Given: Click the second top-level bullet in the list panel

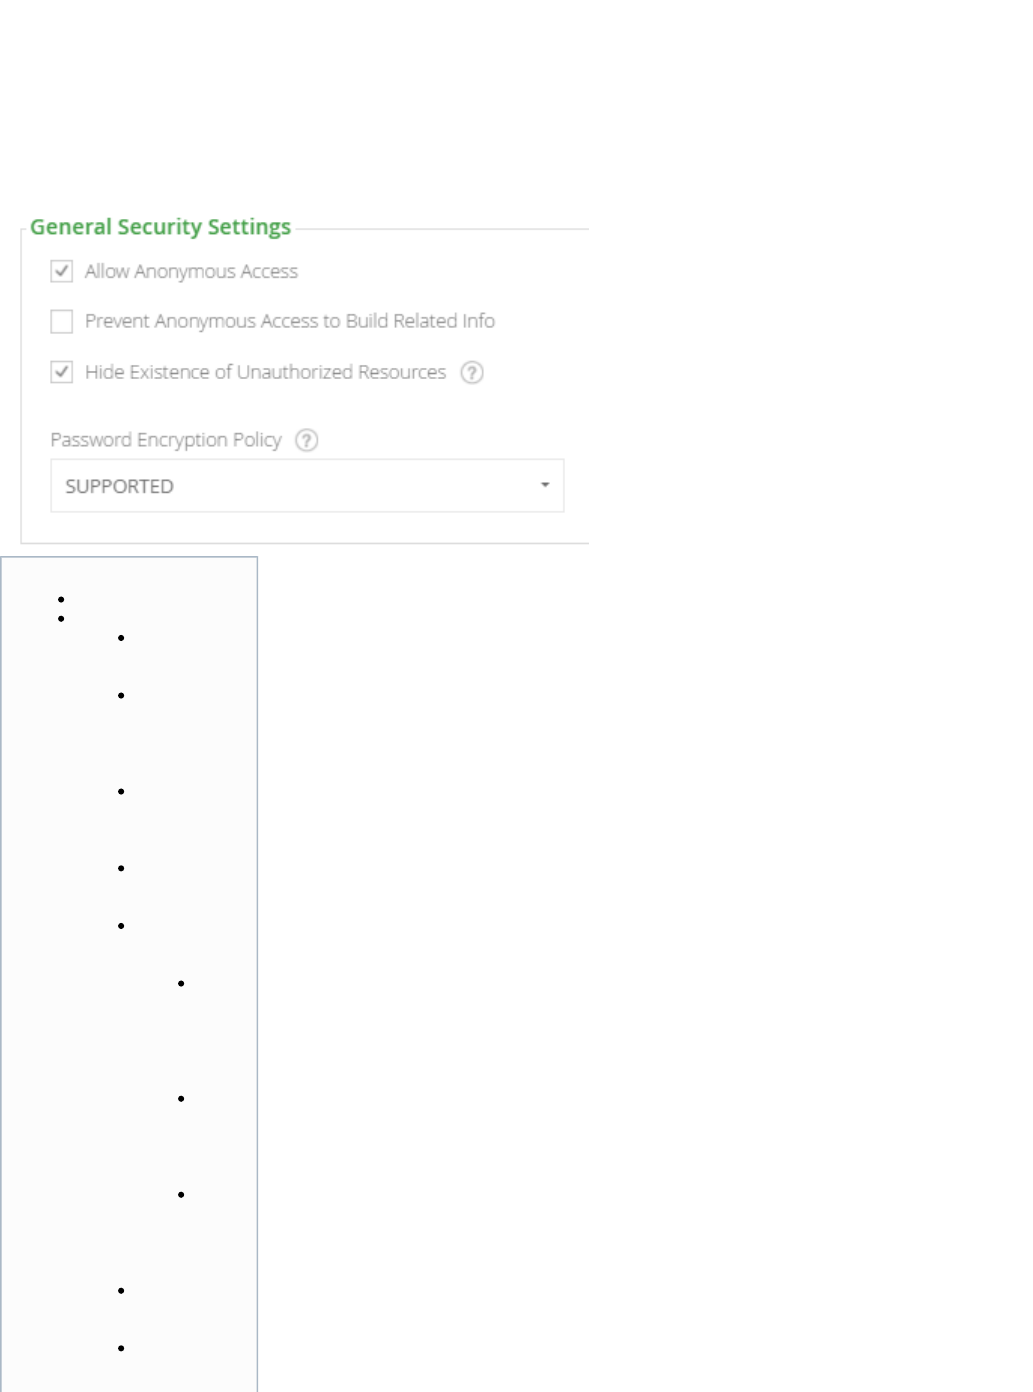Looking at the screenshot, I should point(62,619).
